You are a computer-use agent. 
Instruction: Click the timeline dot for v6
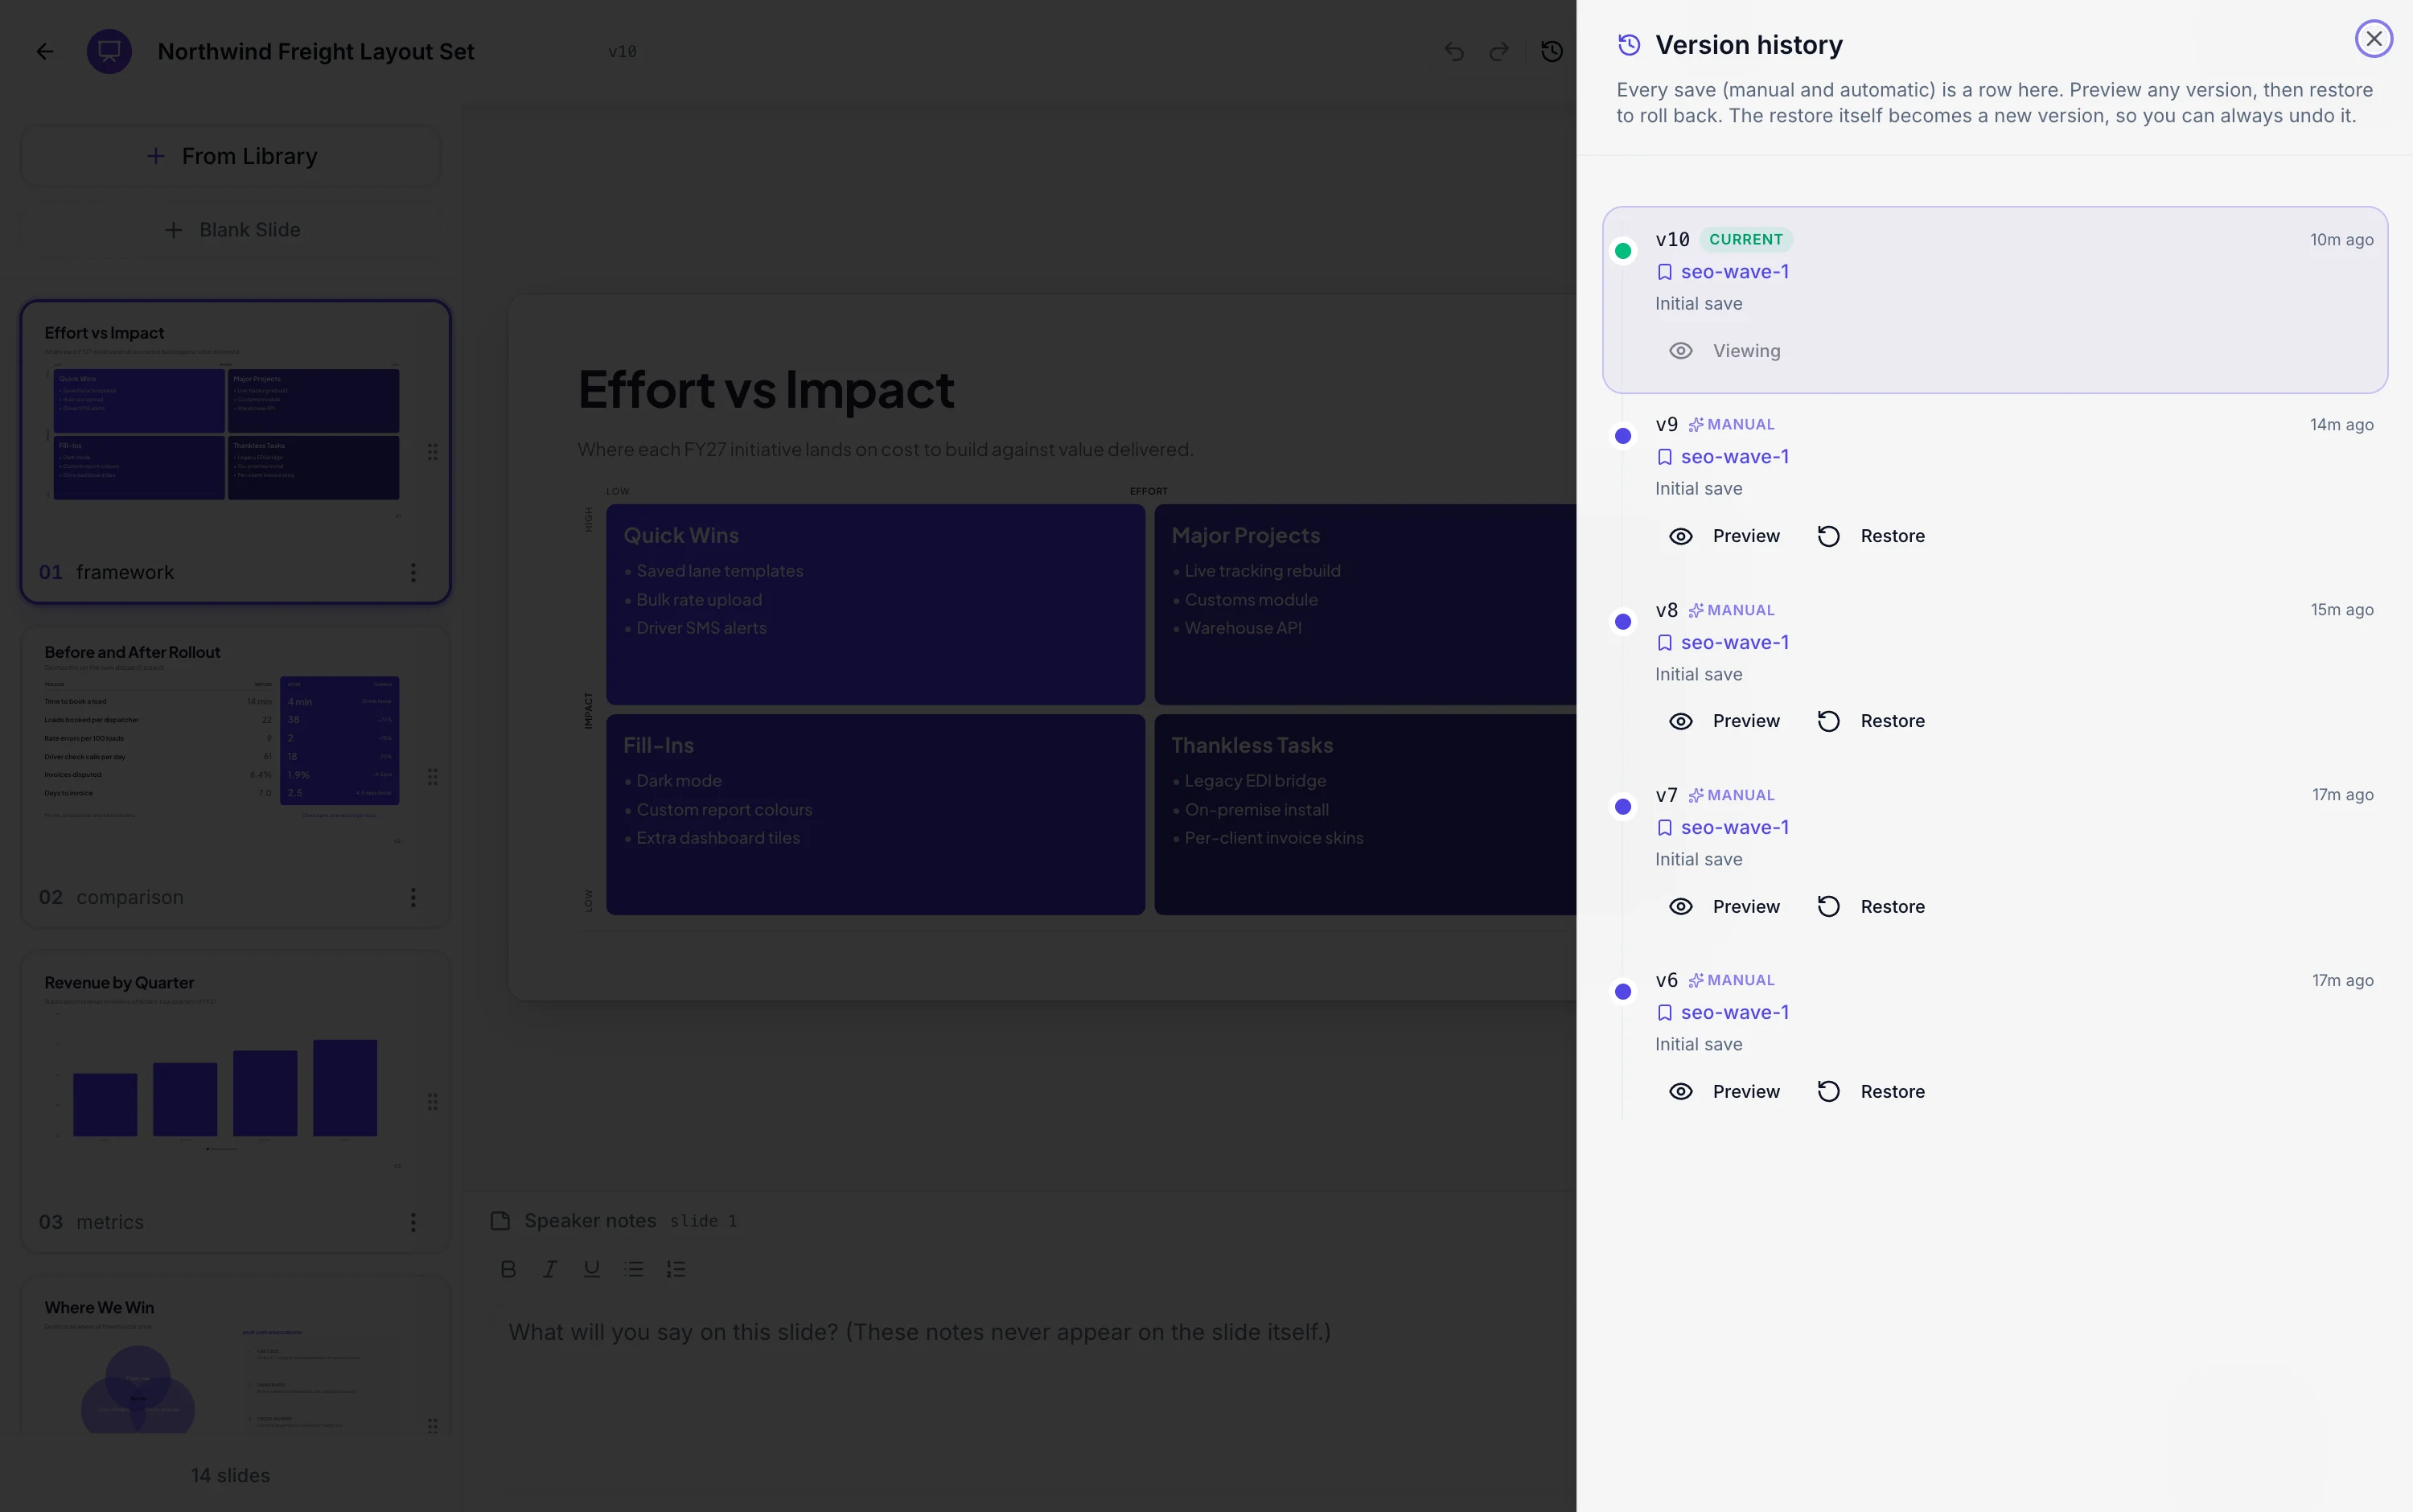1623,992
